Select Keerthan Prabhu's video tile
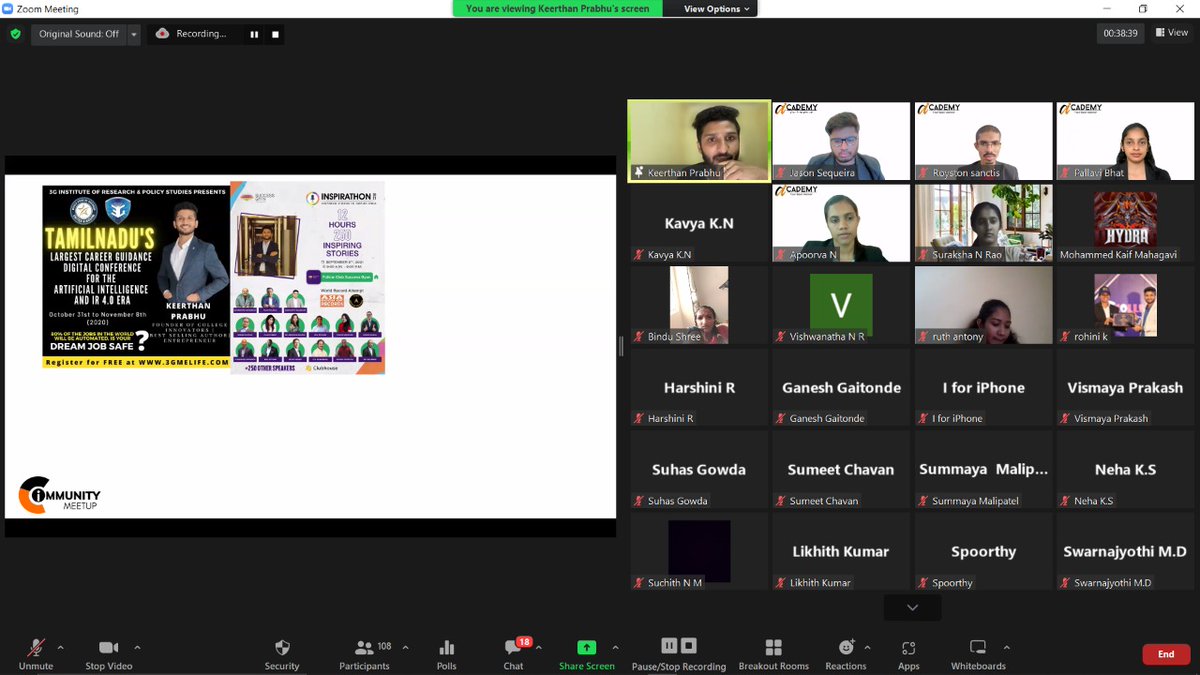Screen dimensions: 1200x675 699,141
